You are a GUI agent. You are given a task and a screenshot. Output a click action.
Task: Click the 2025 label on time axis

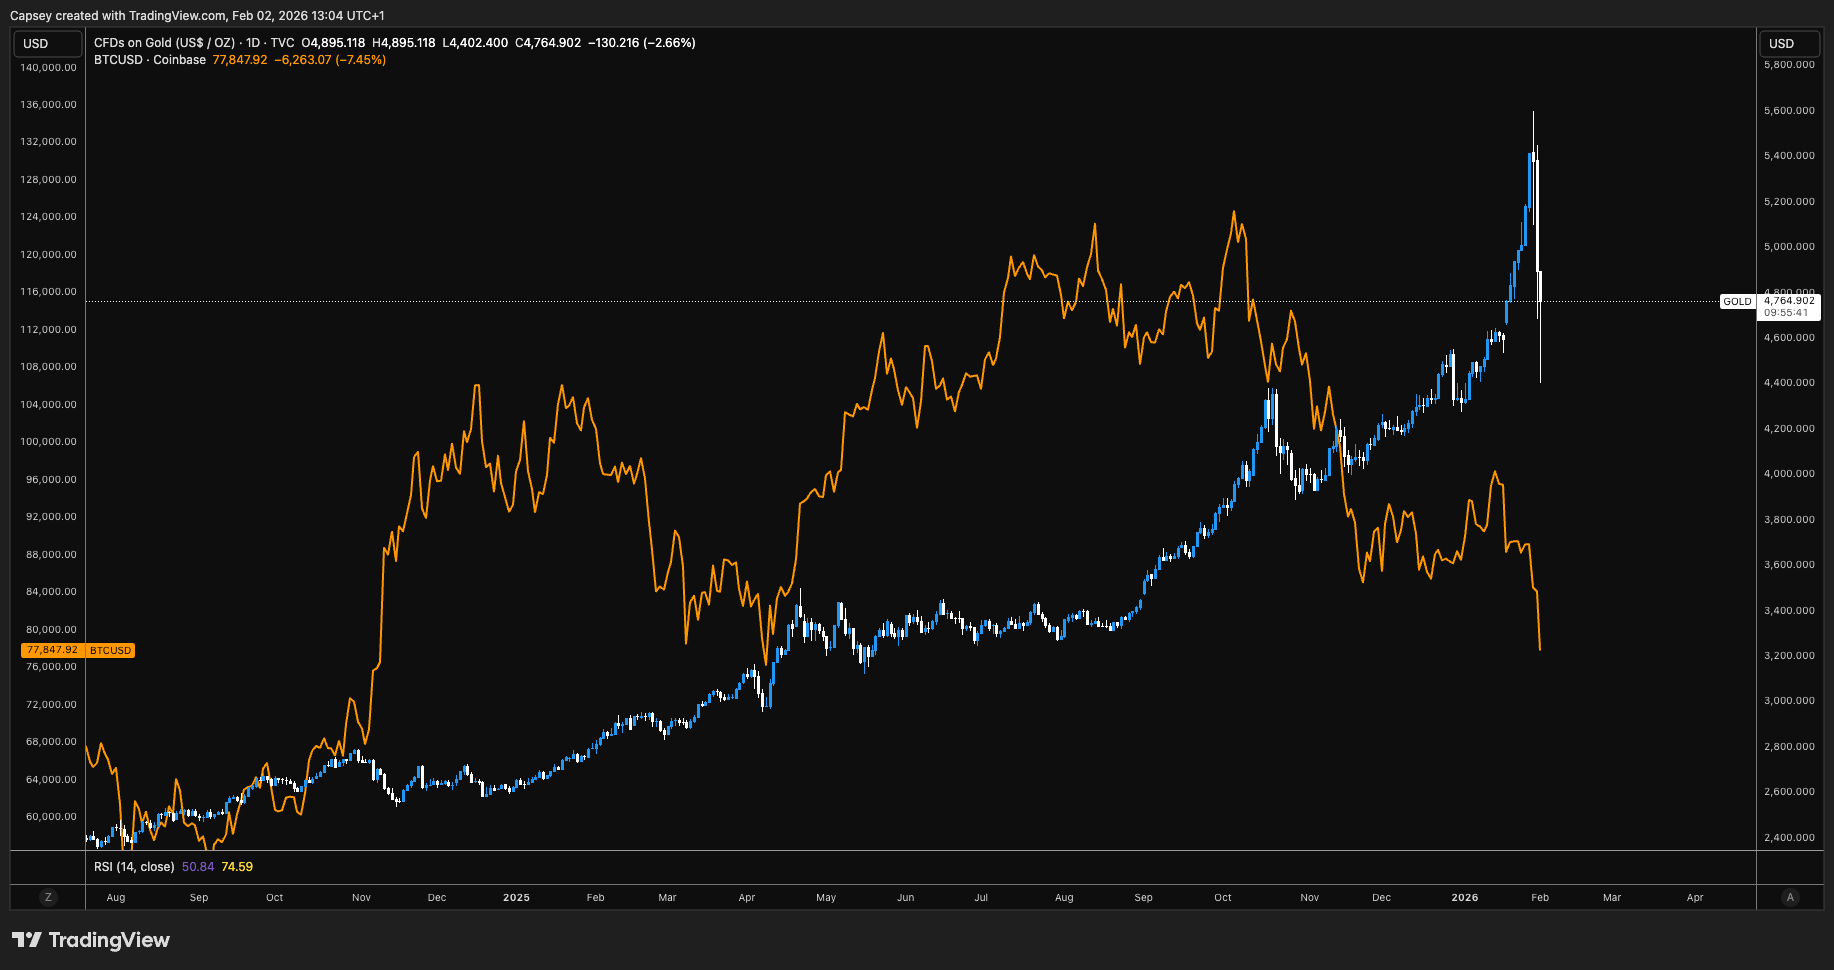click(x=516, y=898)
